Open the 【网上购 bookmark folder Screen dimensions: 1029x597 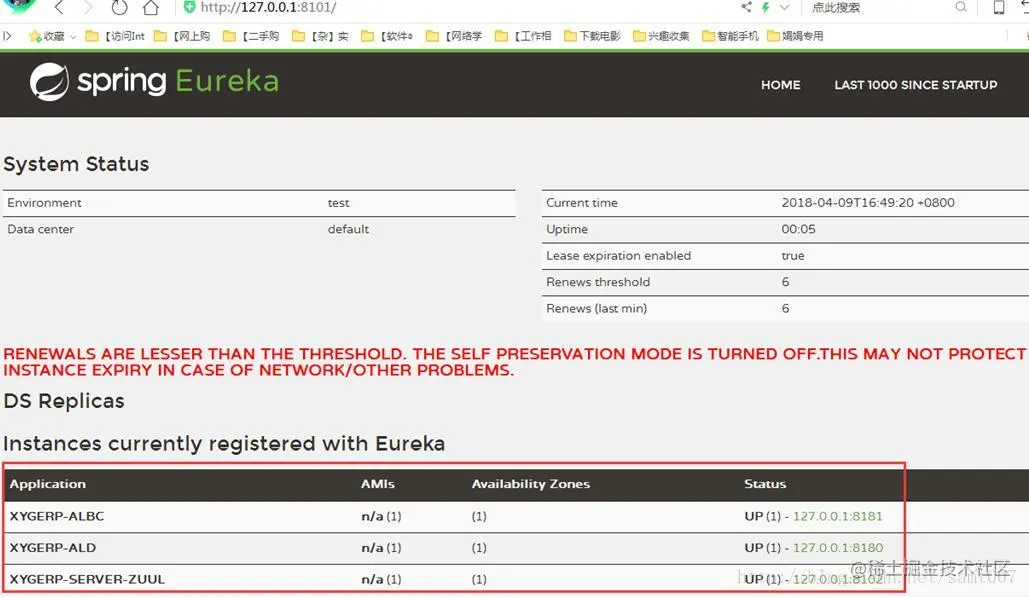[182, 36]
